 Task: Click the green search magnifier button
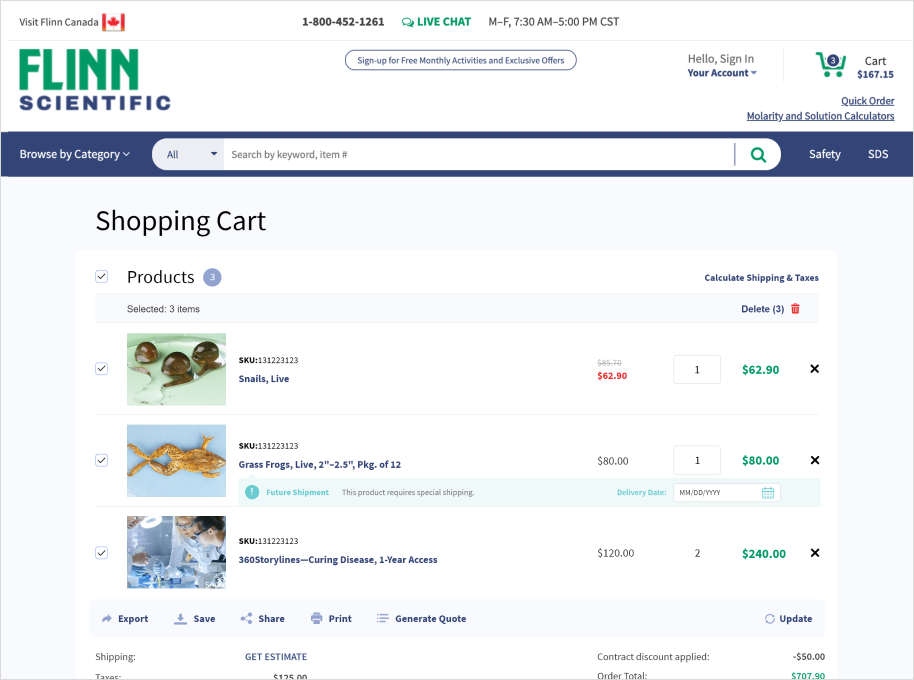[758, 155]
